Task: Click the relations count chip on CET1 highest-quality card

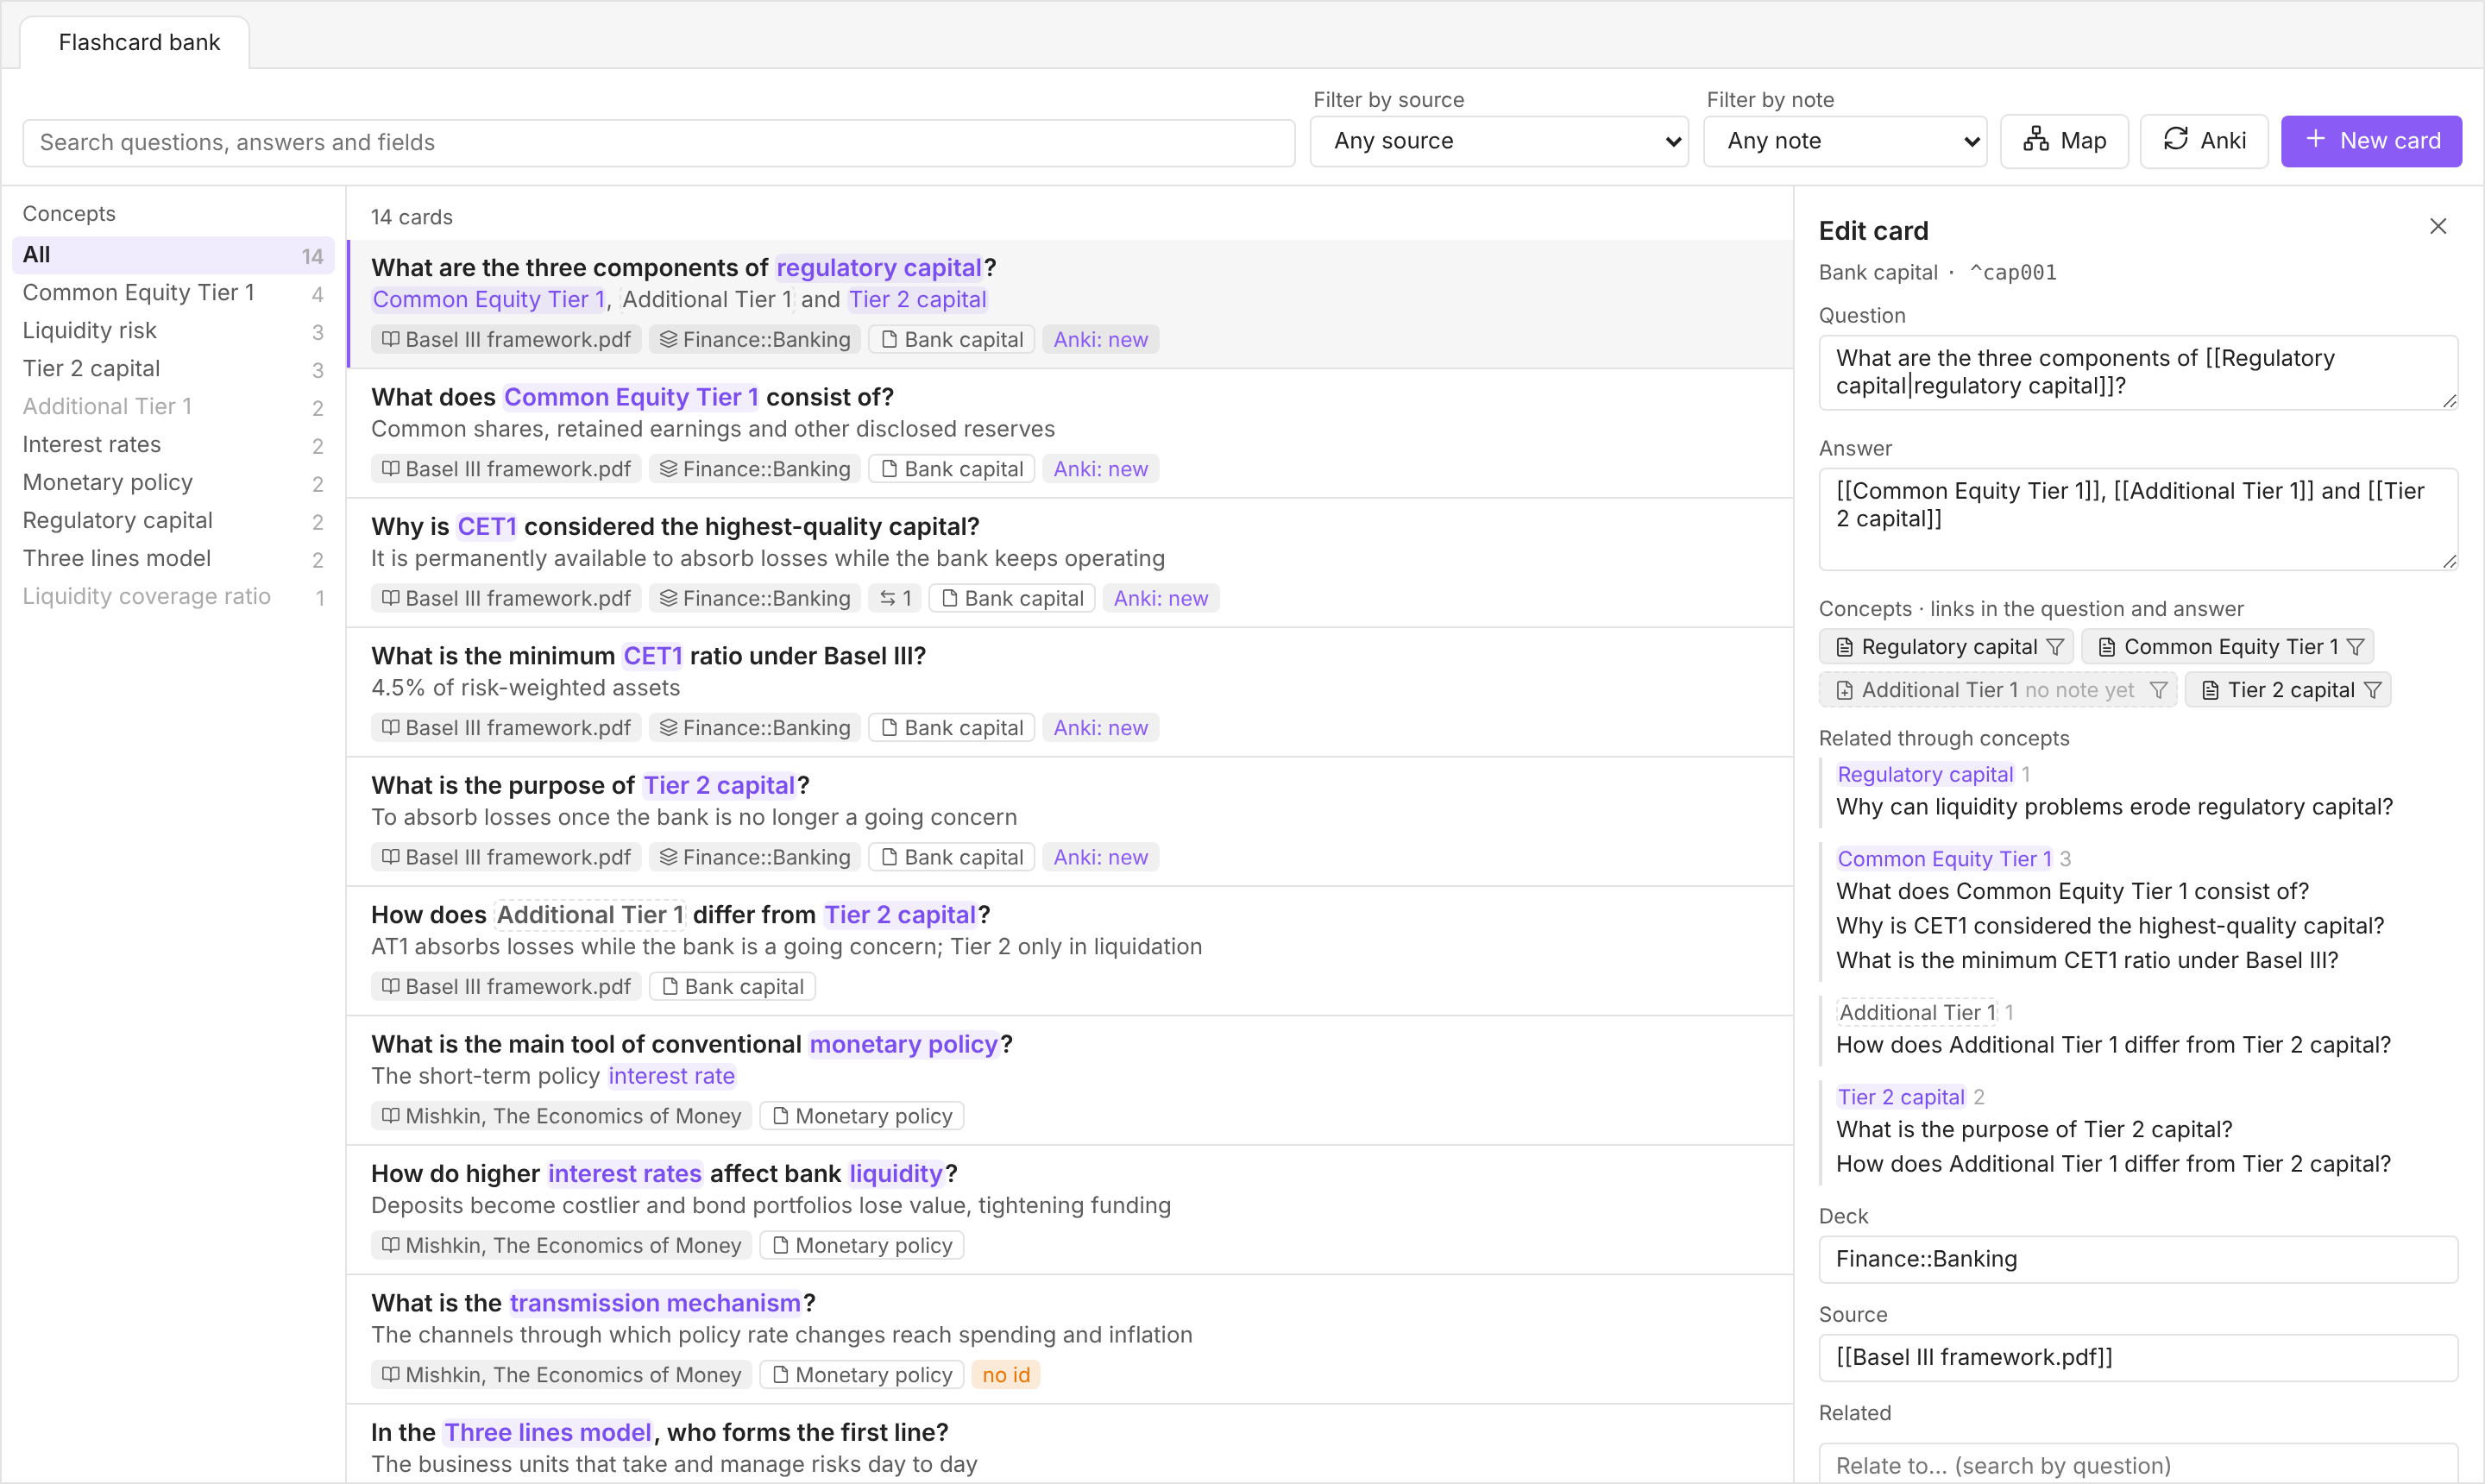Action: (895, 598)
